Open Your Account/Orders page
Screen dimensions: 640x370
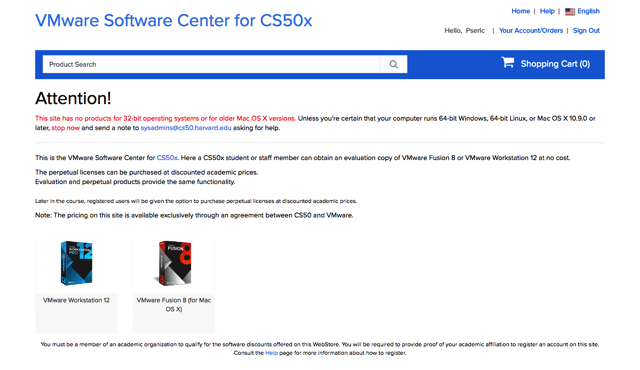(x=531, y=31)
